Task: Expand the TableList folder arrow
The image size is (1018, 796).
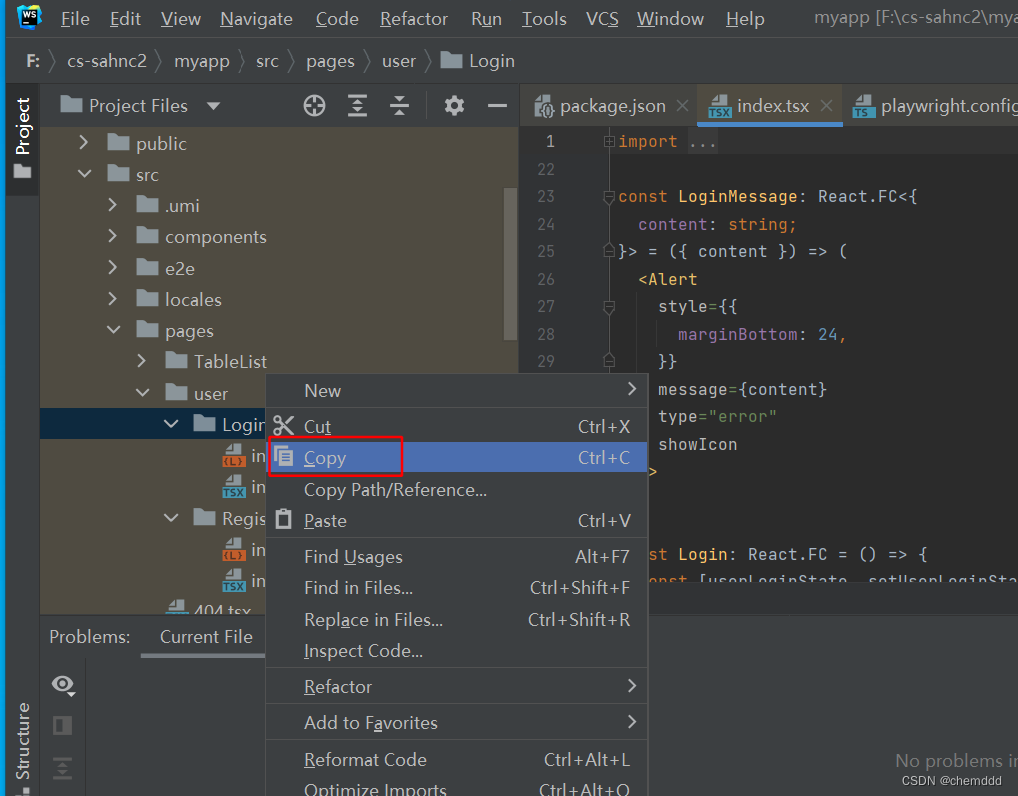Action: 142,360
